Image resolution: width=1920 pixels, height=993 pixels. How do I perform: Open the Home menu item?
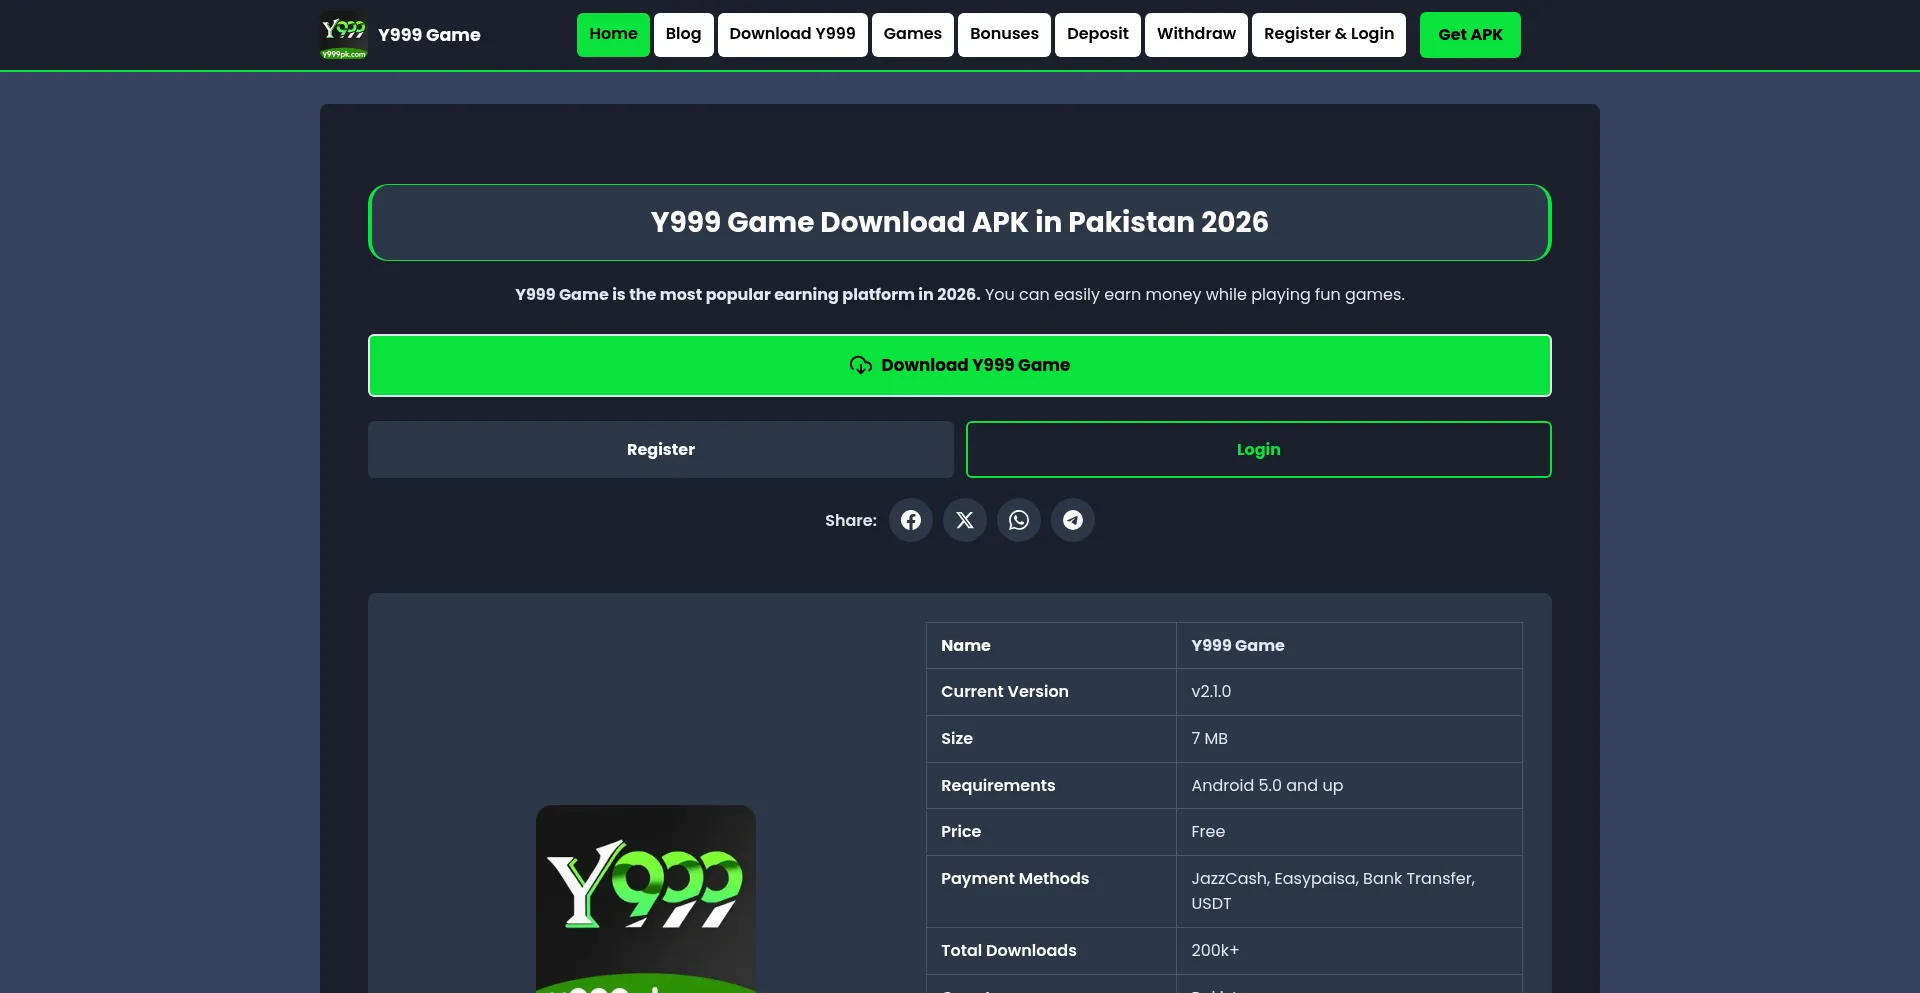[x=613, y=35]
